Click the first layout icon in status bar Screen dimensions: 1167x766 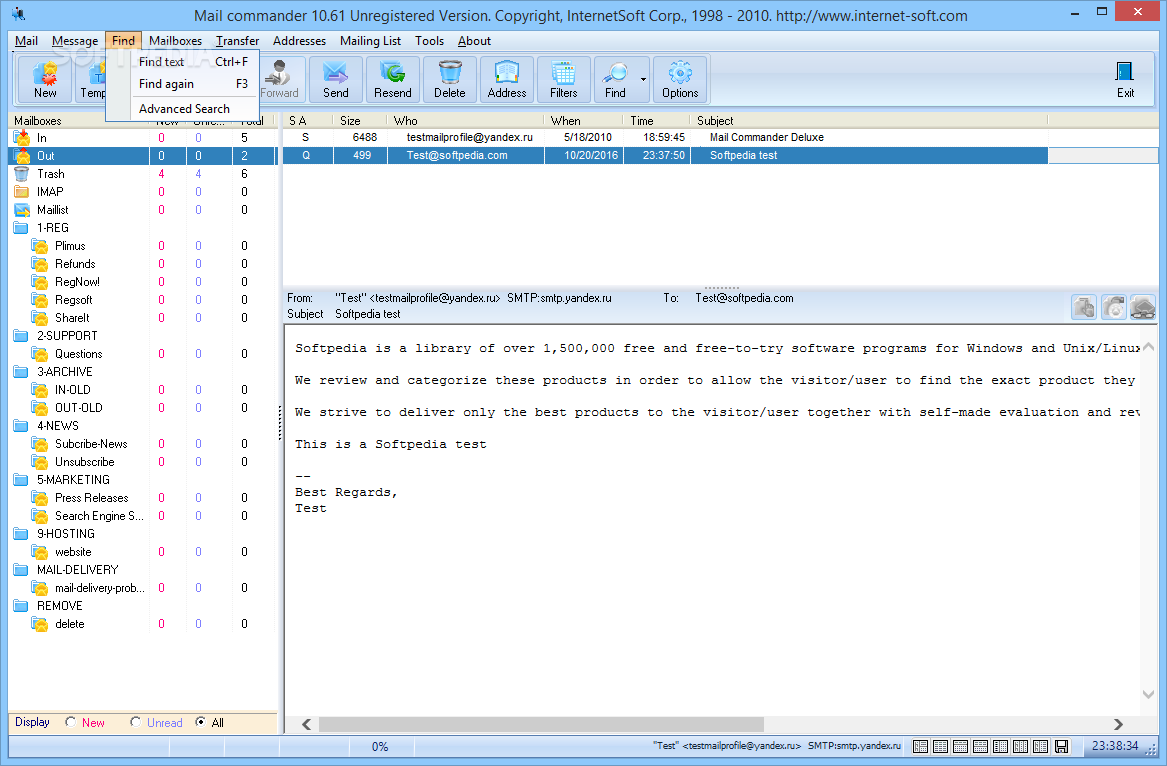point(921,746)
